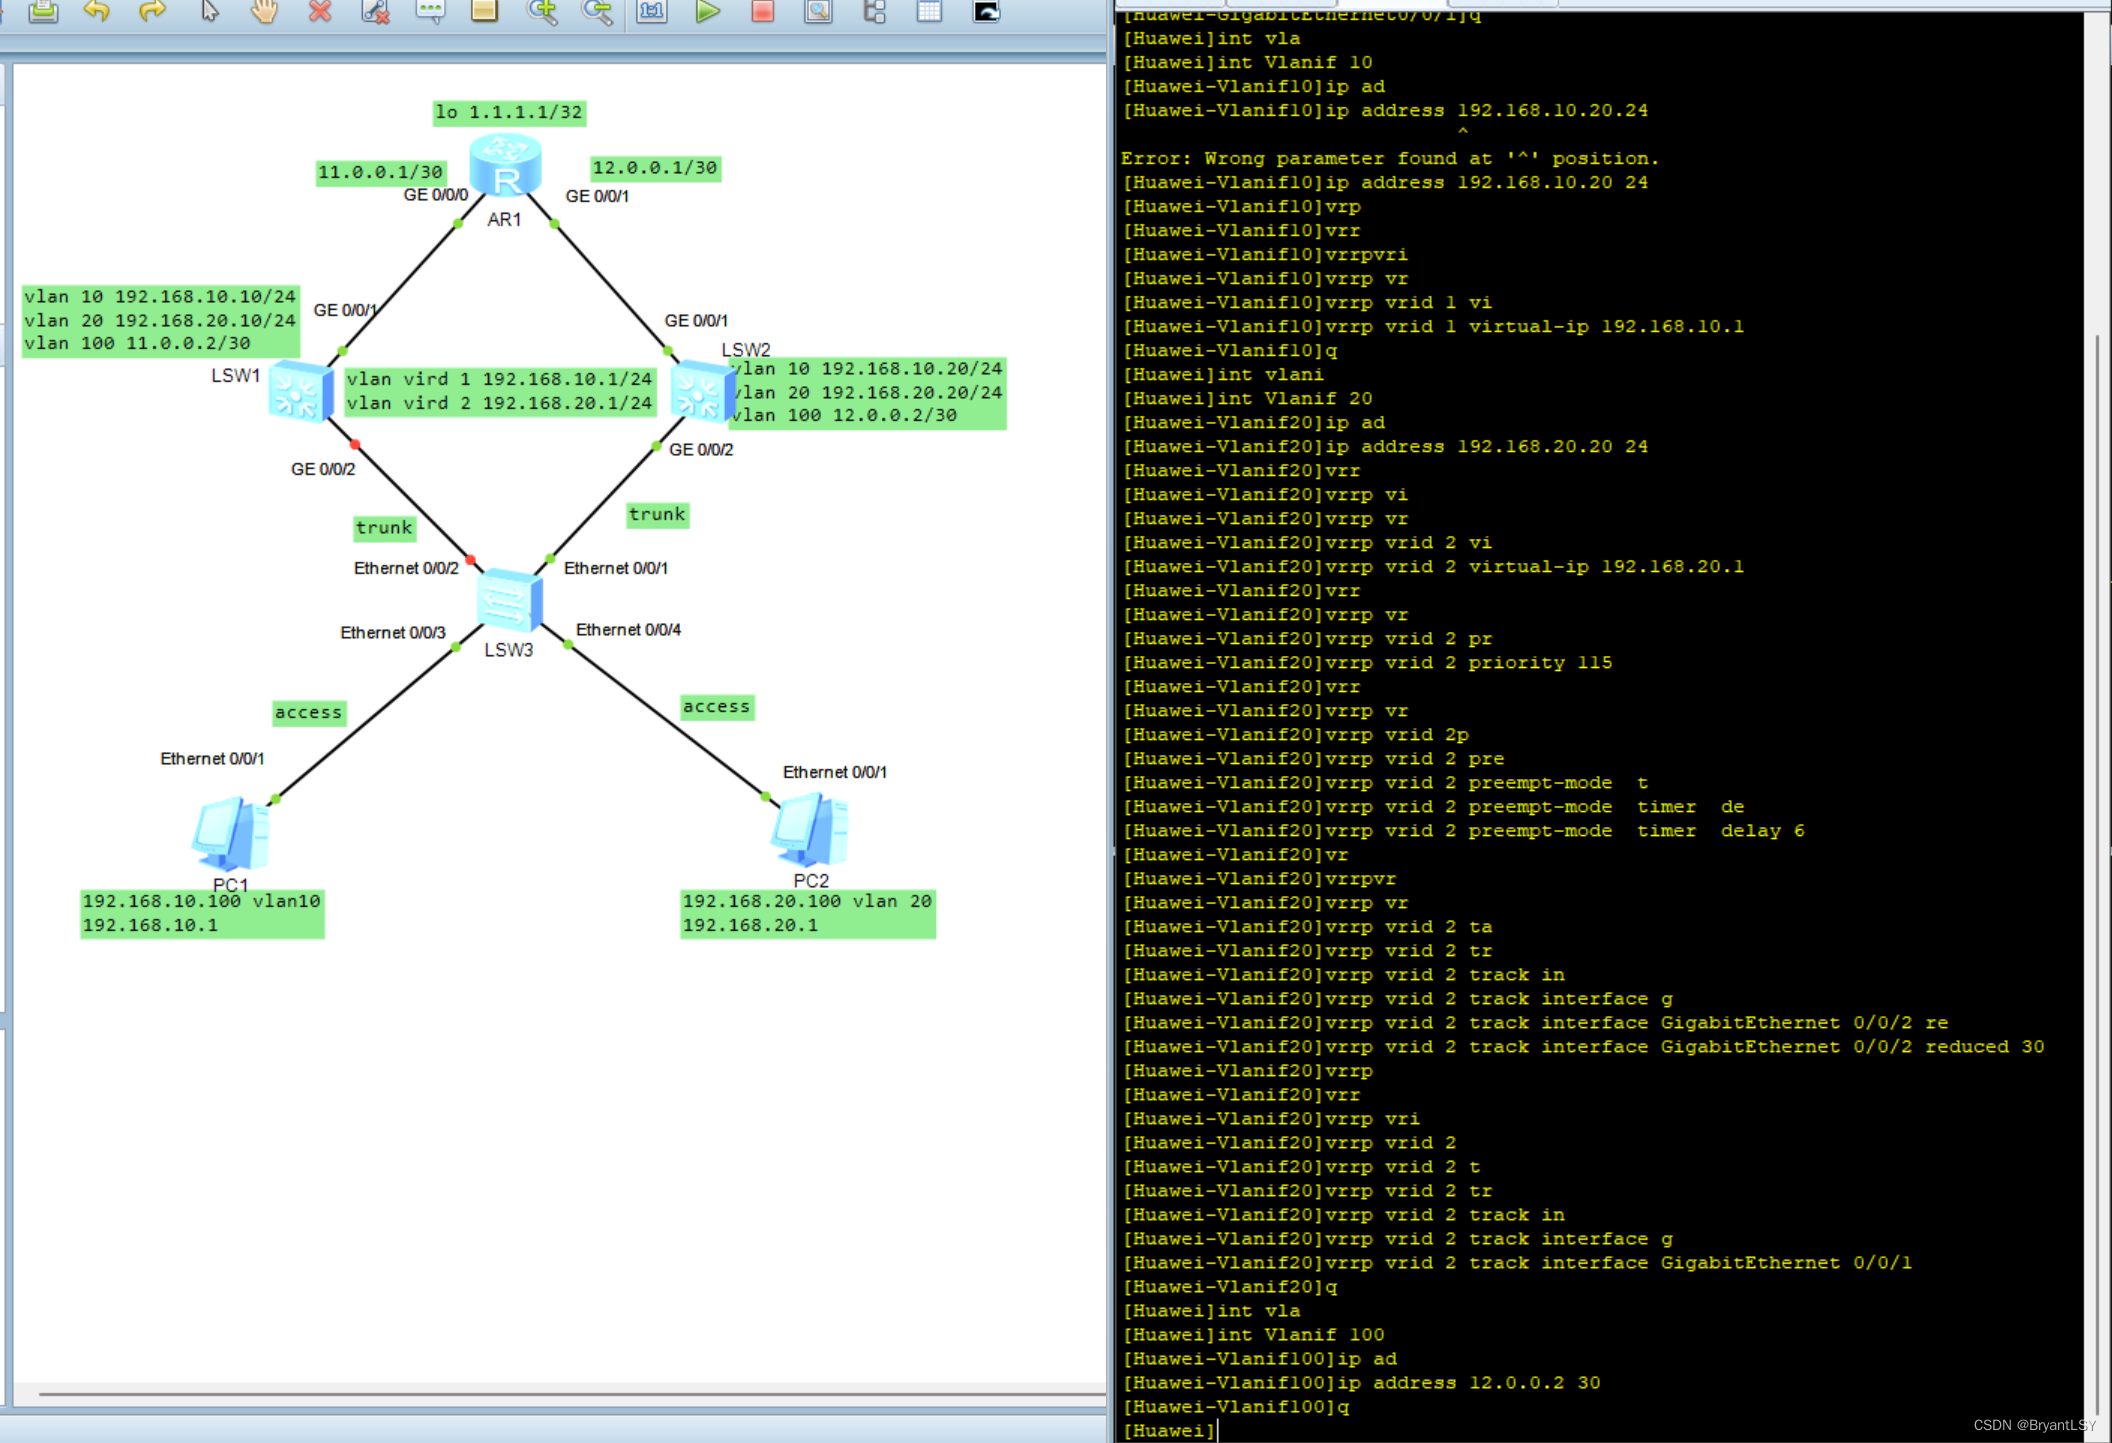The image size is (2112, 1443).
Task: Click the Zoom Out magnifier icon
Action: click(597, 11)
